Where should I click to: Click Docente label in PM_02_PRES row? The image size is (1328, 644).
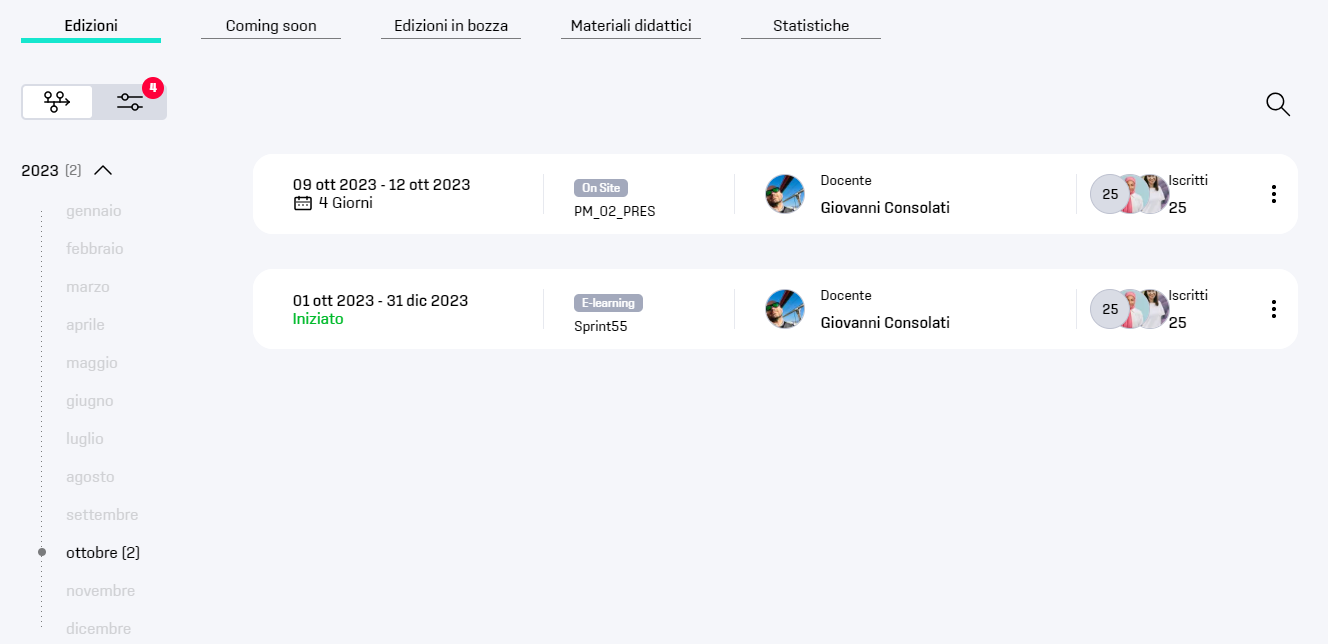click(846, 181)
